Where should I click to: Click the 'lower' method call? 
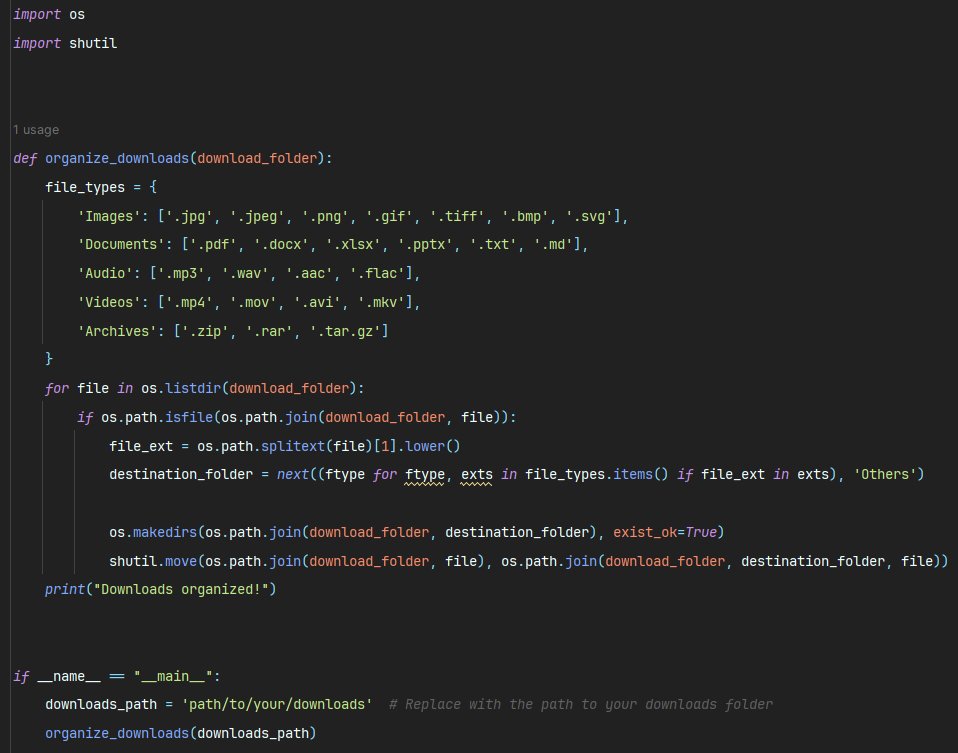[x=426, y=446]
